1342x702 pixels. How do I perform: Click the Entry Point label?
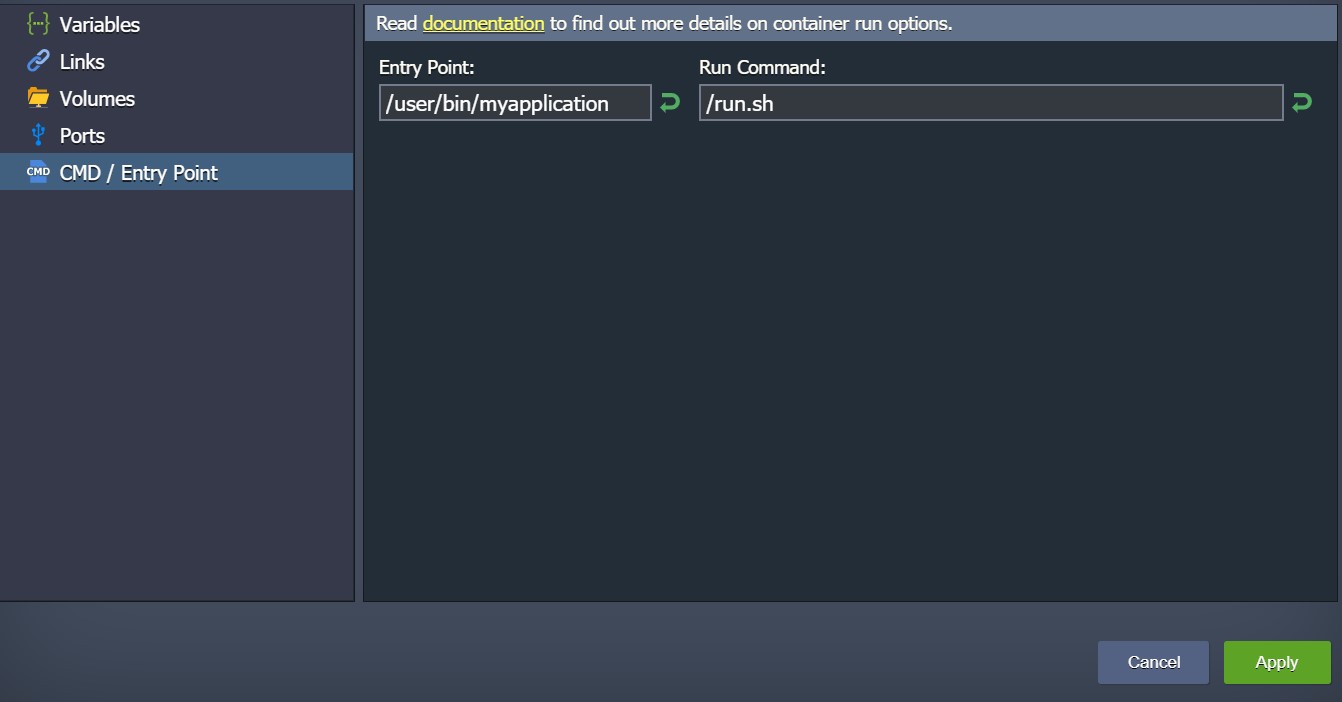click(426, 67)
